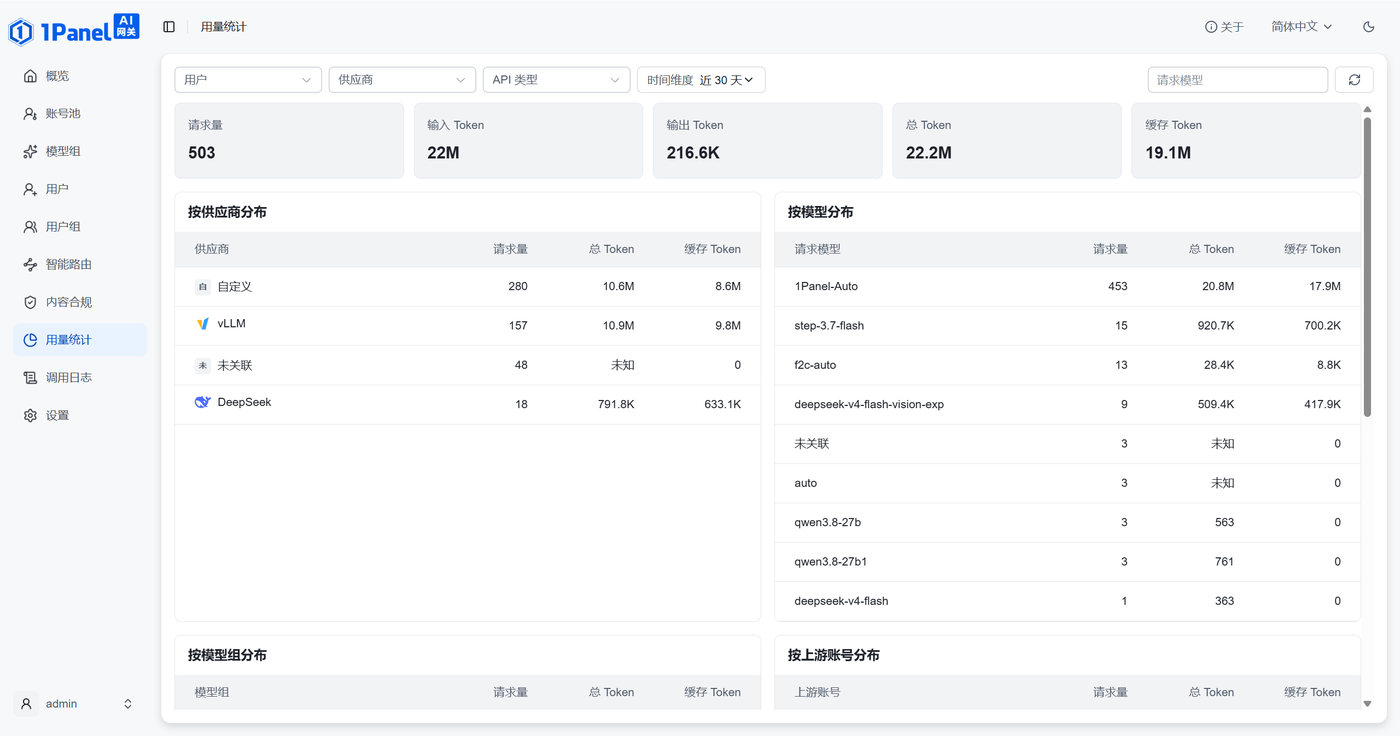Open the 时间维度 近 30 天 dropdown
Screen dimensions: 1400x736
(701, 80)
